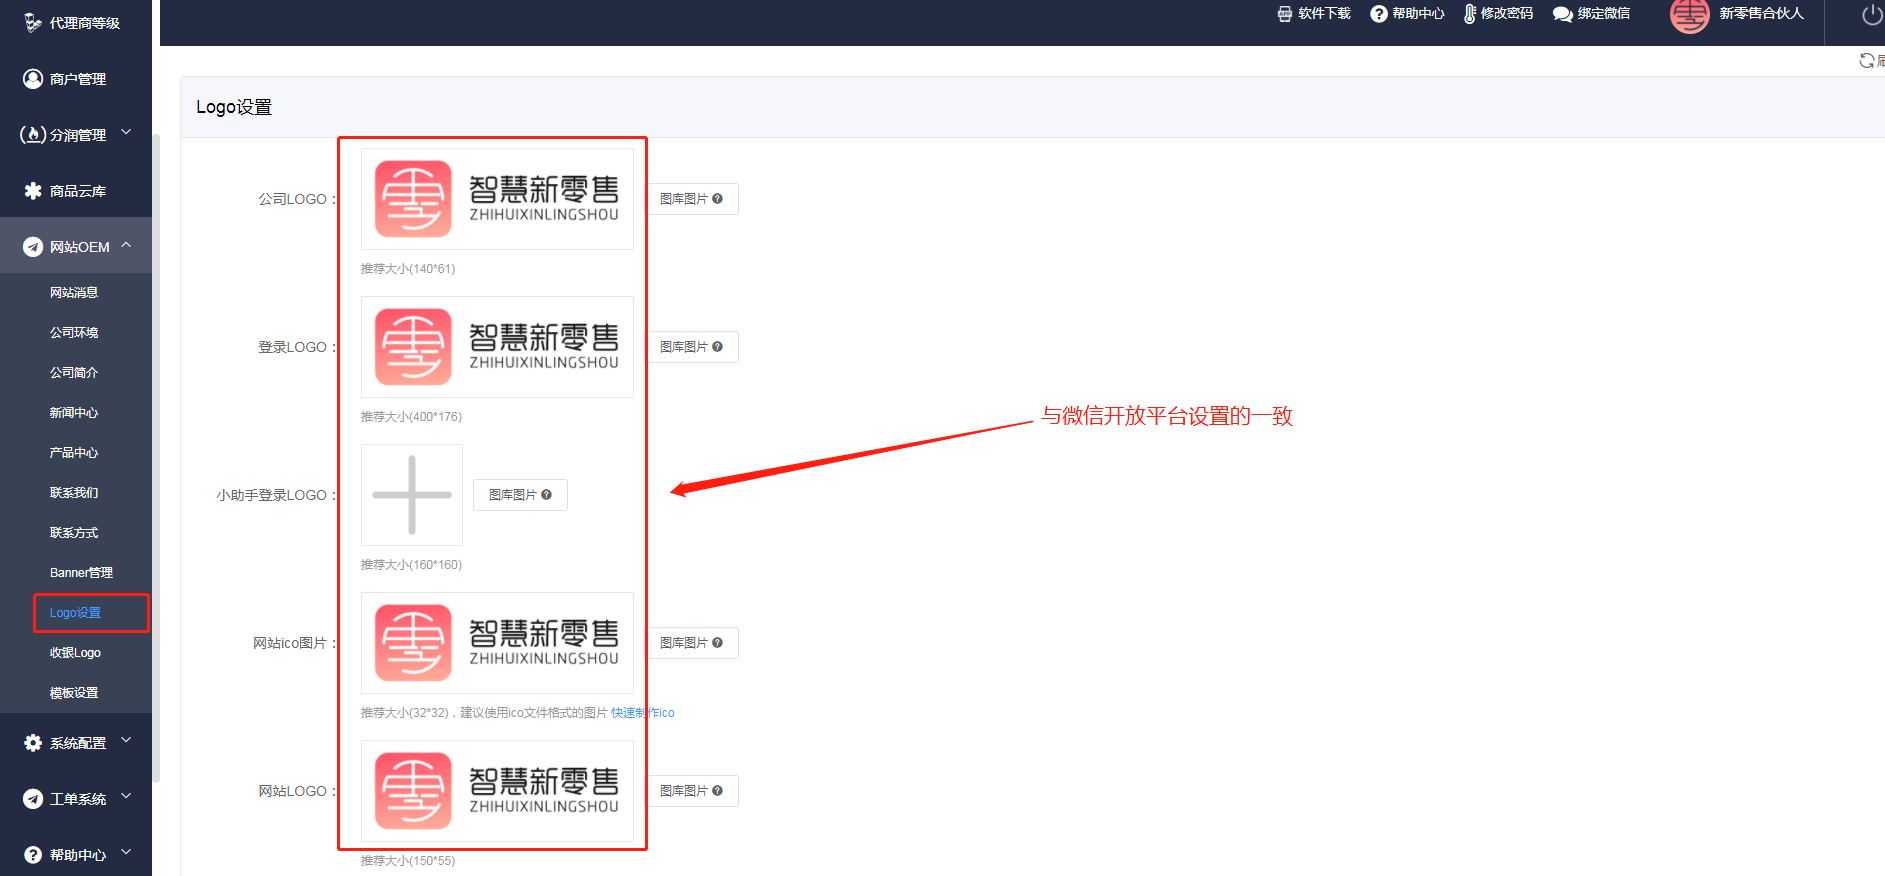Open the 网站消息 submenu item
The image size is (1885, 876).
pyautogui.click(x=75, y=293)
